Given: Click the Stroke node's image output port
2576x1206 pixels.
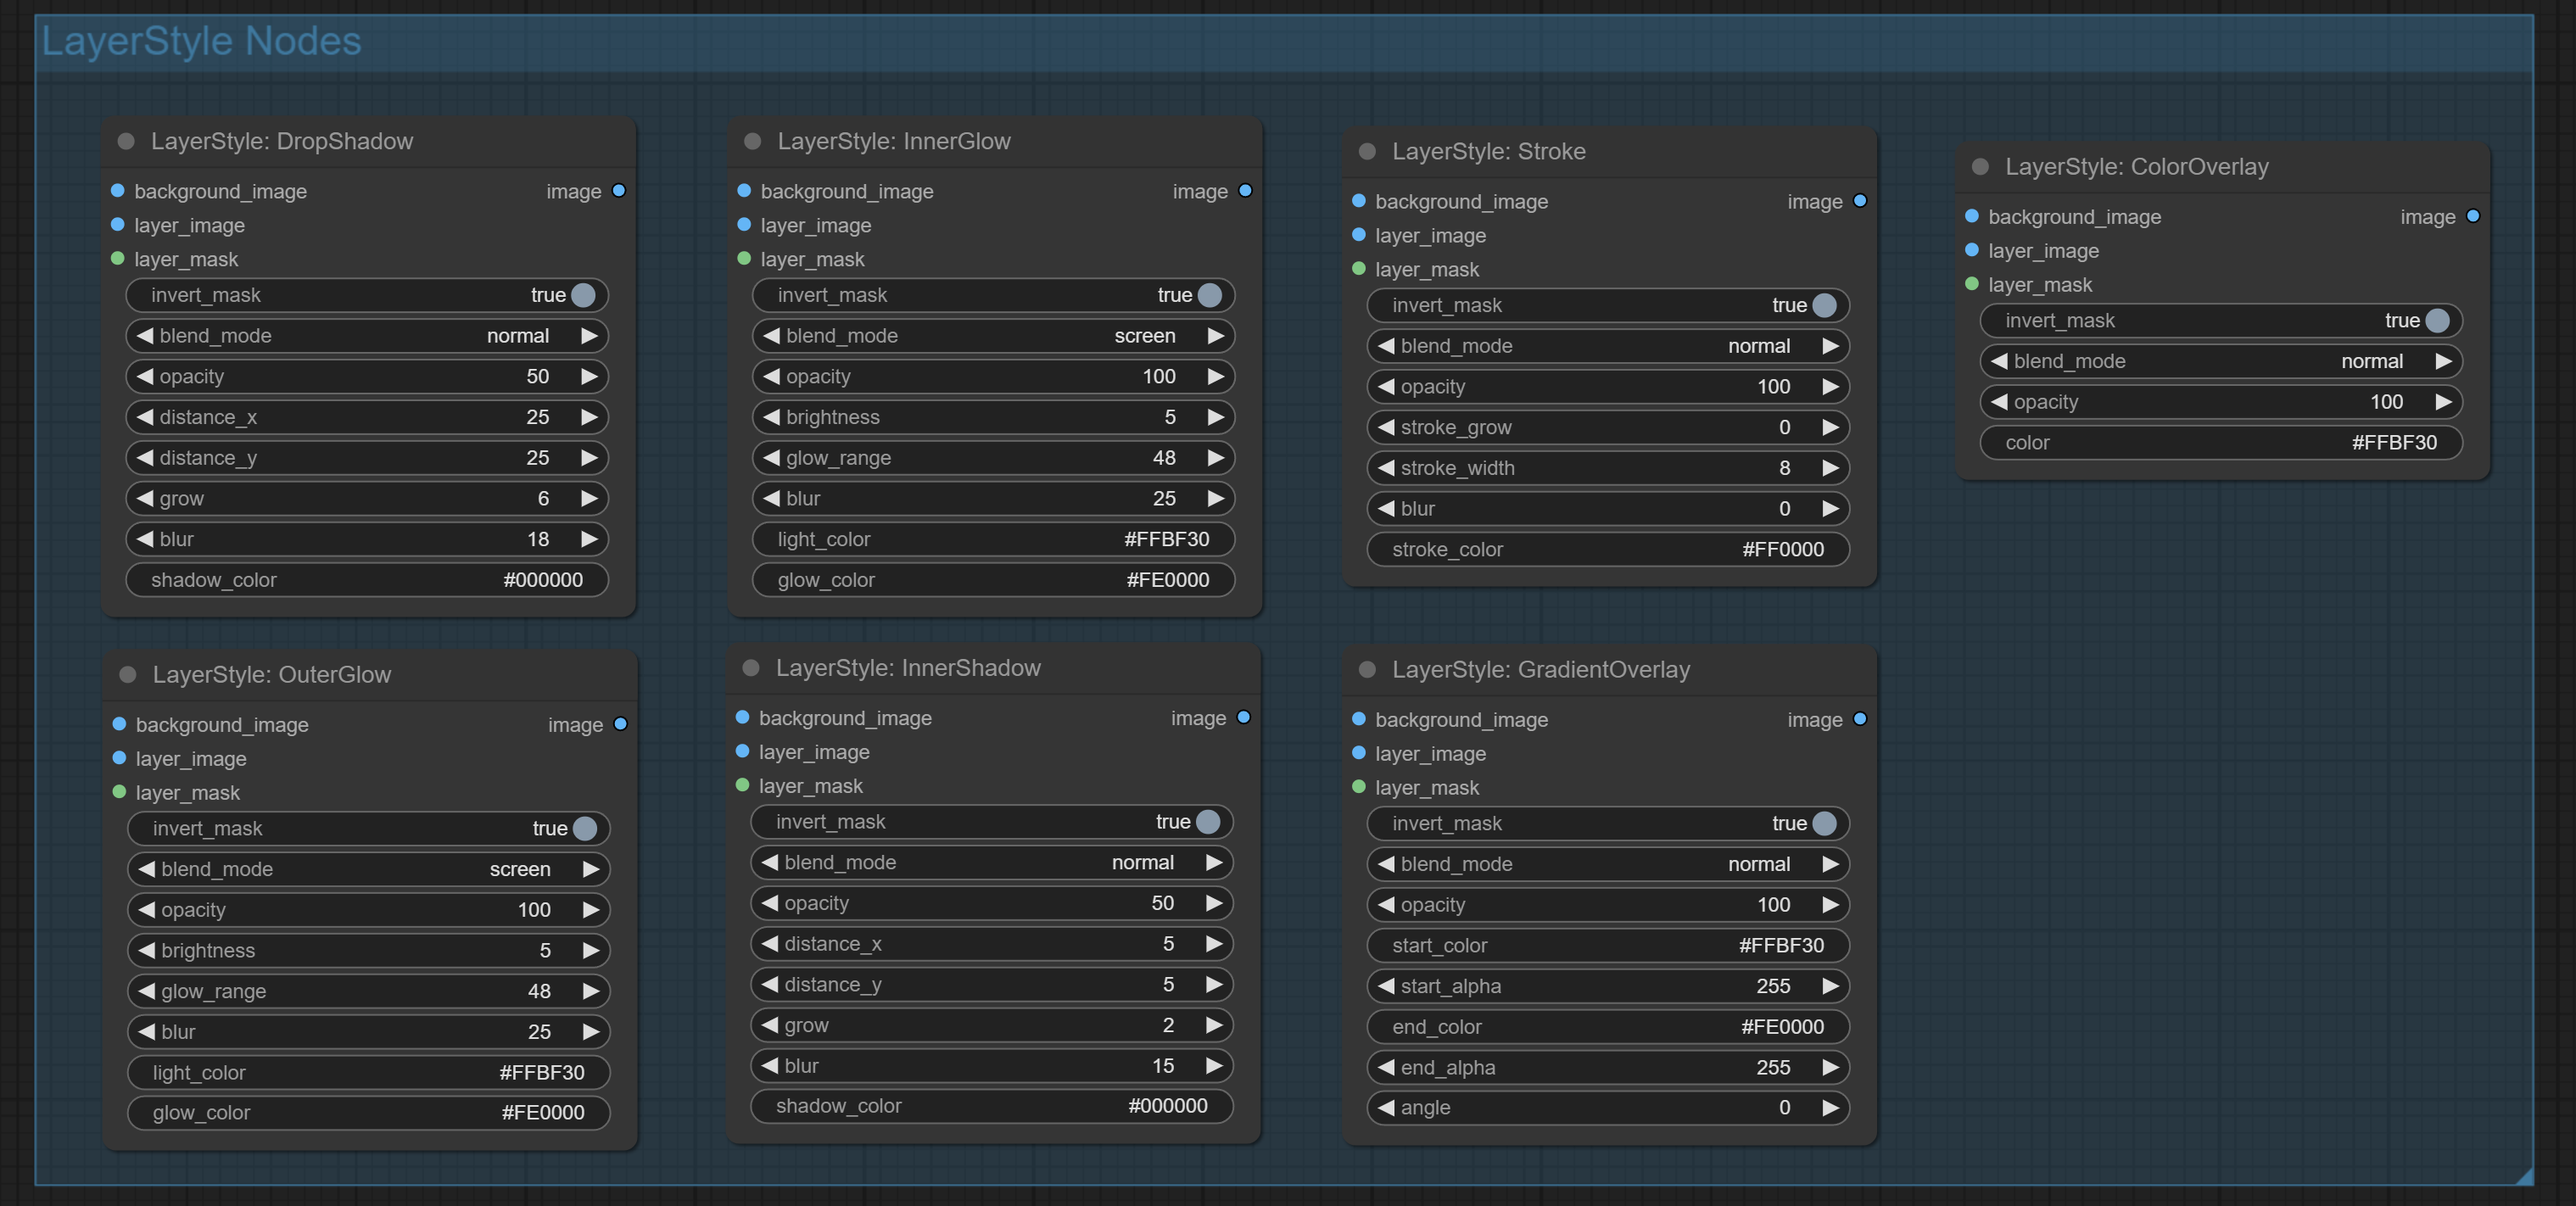Looking at the screenshot, I should tap(1859, 201).
